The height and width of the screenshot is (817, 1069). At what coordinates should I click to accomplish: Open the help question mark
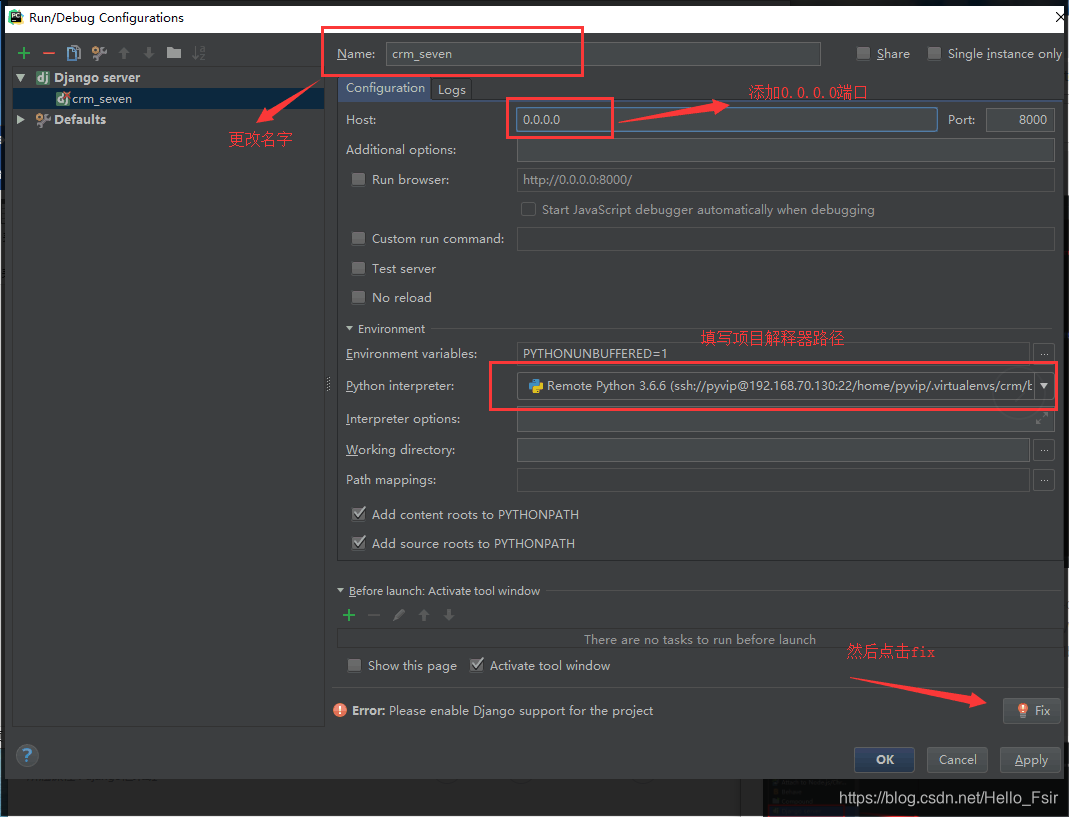point(27,755)
